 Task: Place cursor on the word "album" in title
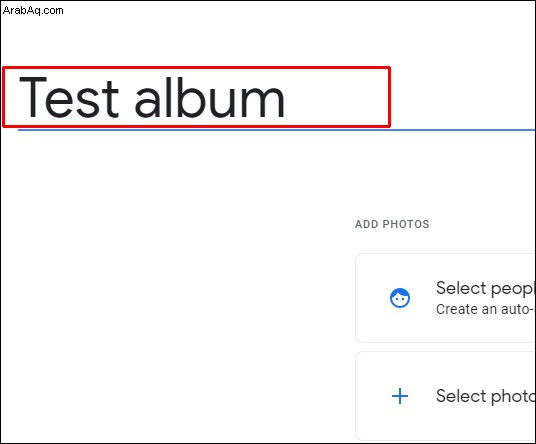tap(210, 97)
